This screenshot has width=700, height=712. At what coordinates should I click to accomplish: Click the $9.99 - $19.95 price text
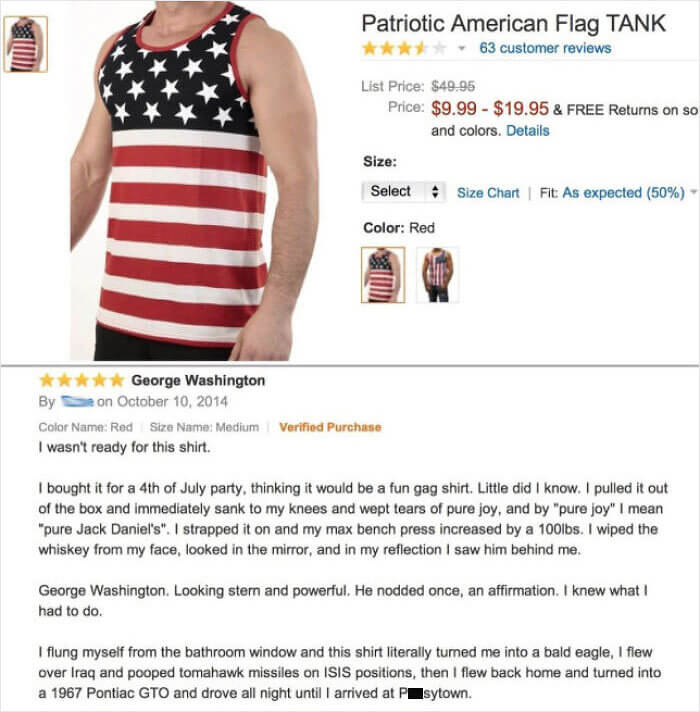coord(490,109)
